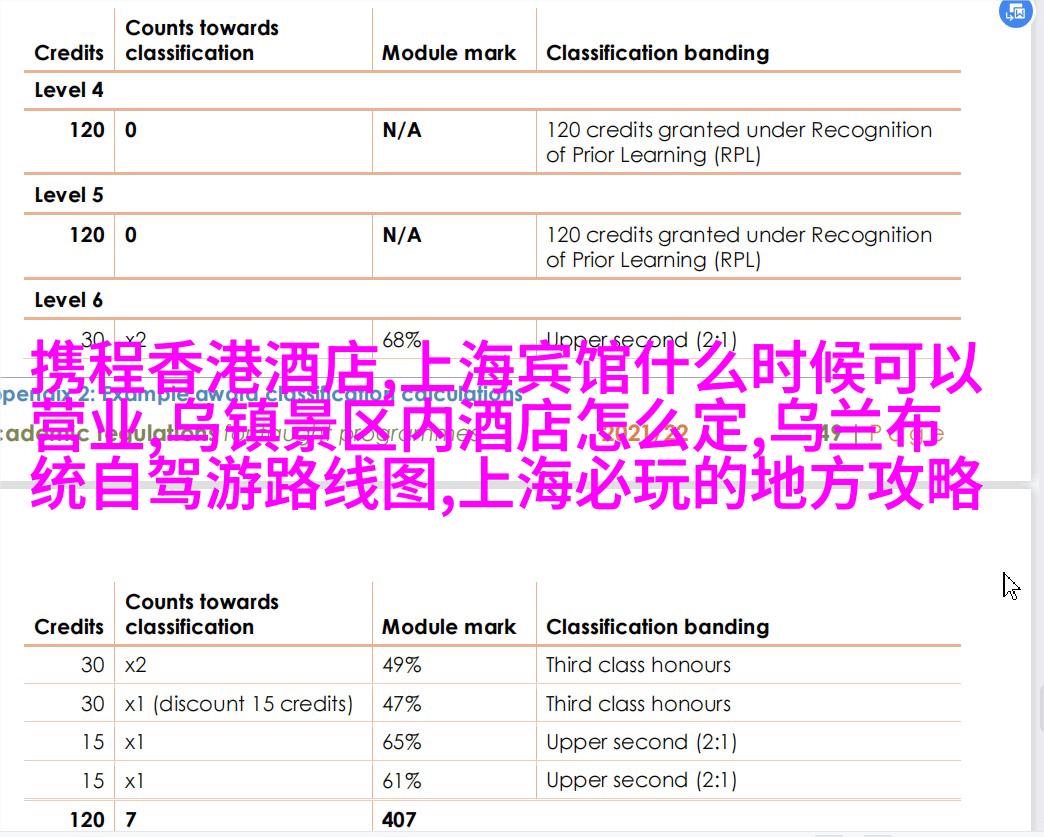Select the 49% module mark cell
This screenshot has width=1044, height=837.
click(402, 665)
